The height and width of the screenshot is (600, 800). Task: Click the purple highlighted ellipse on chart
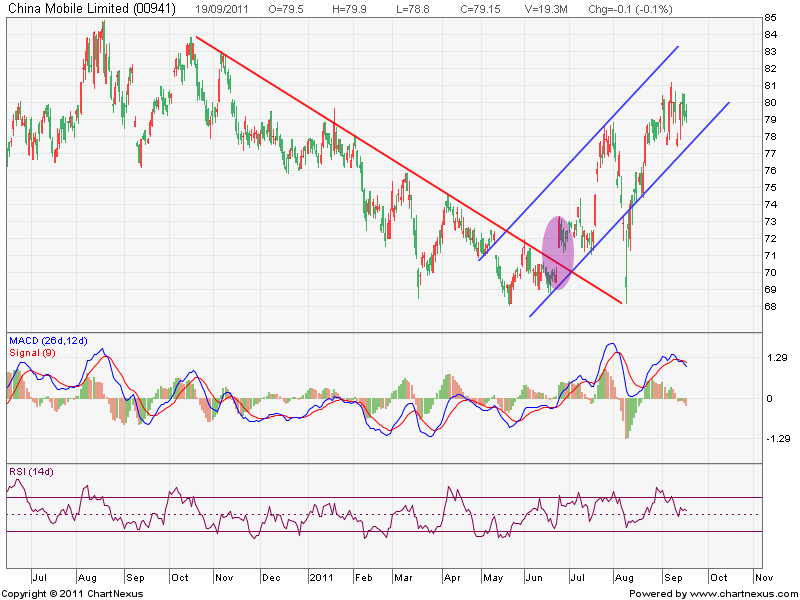pos(557,253)
